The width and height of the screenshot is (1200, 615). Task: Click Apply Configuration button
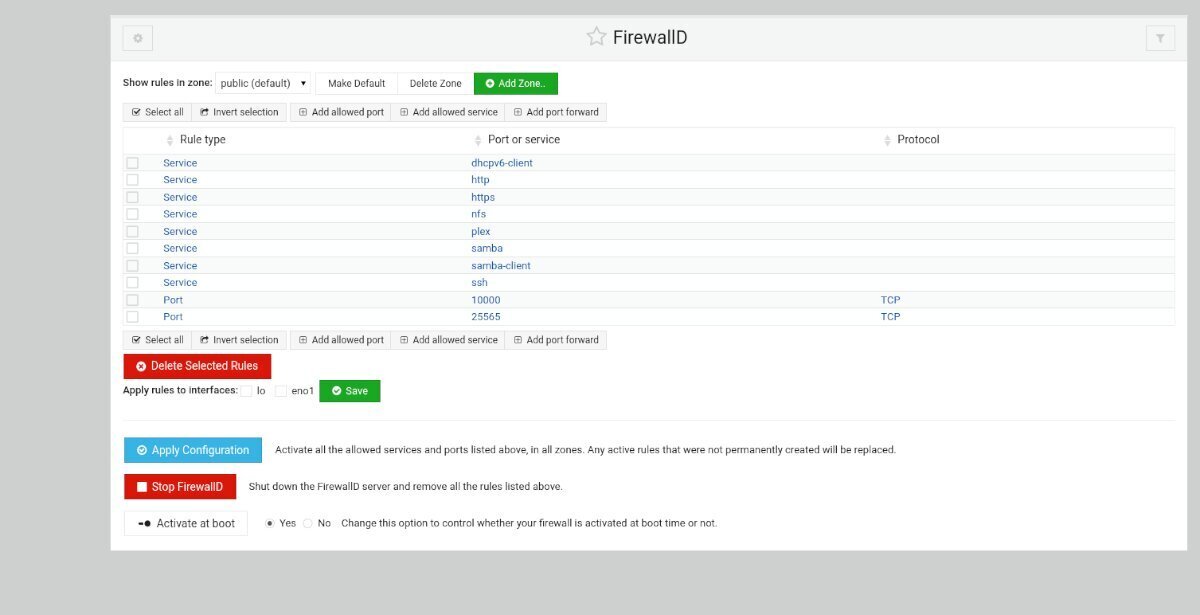tap(193, 450)
